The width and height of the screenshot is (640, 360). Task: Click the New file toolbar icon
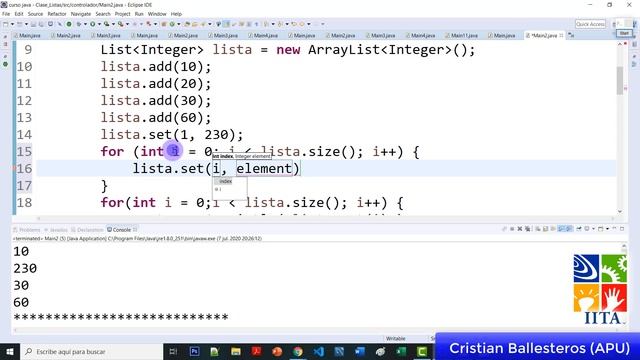5,24
